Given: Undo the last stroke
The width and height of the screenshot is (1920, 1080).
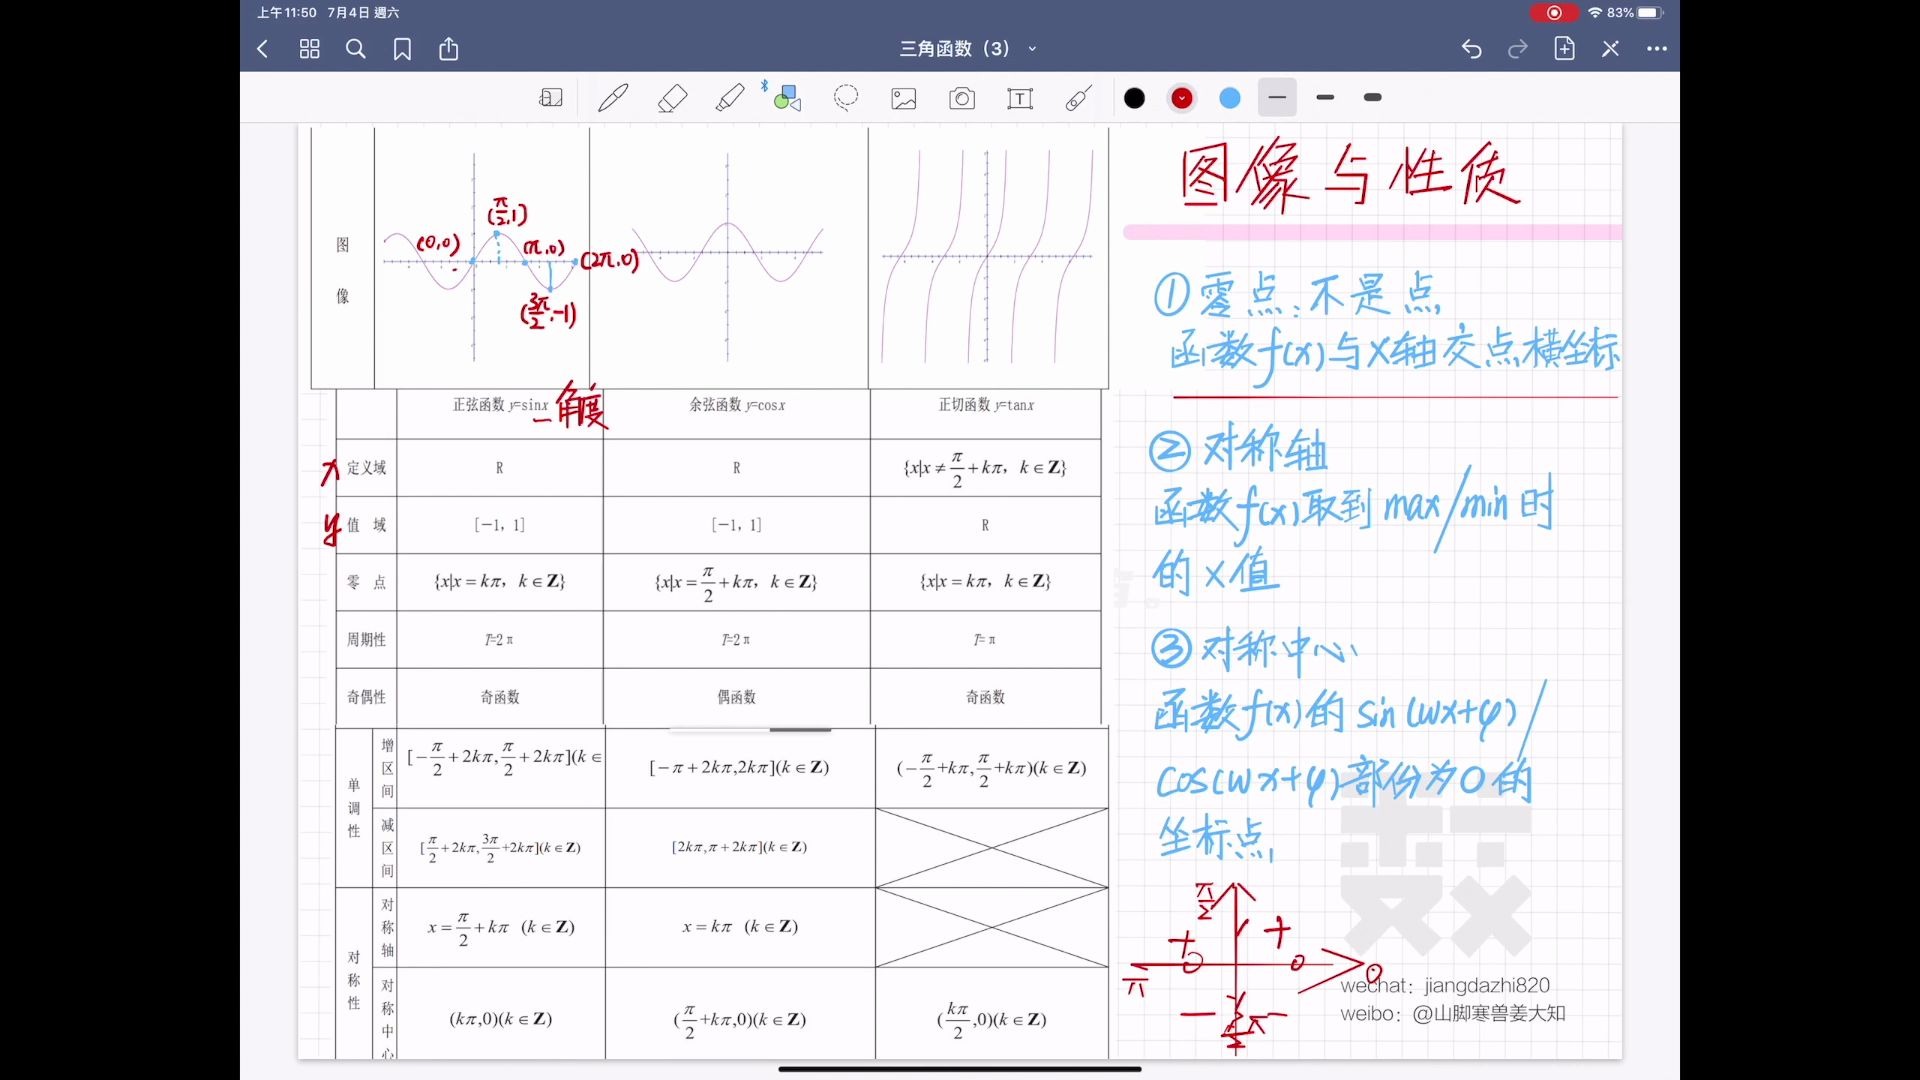Looking at the screenshot, I should click(x=1471, y=48).
